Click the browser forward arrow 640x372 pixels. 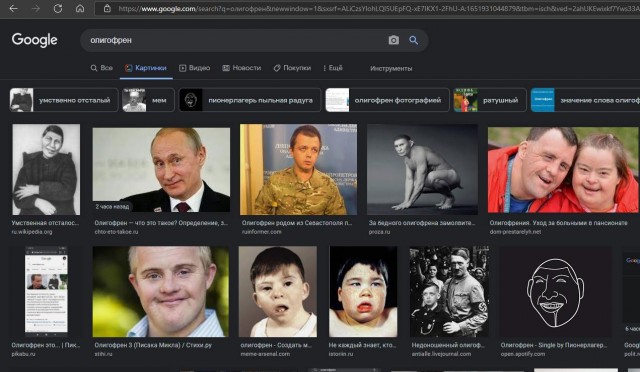pos(36,8)
